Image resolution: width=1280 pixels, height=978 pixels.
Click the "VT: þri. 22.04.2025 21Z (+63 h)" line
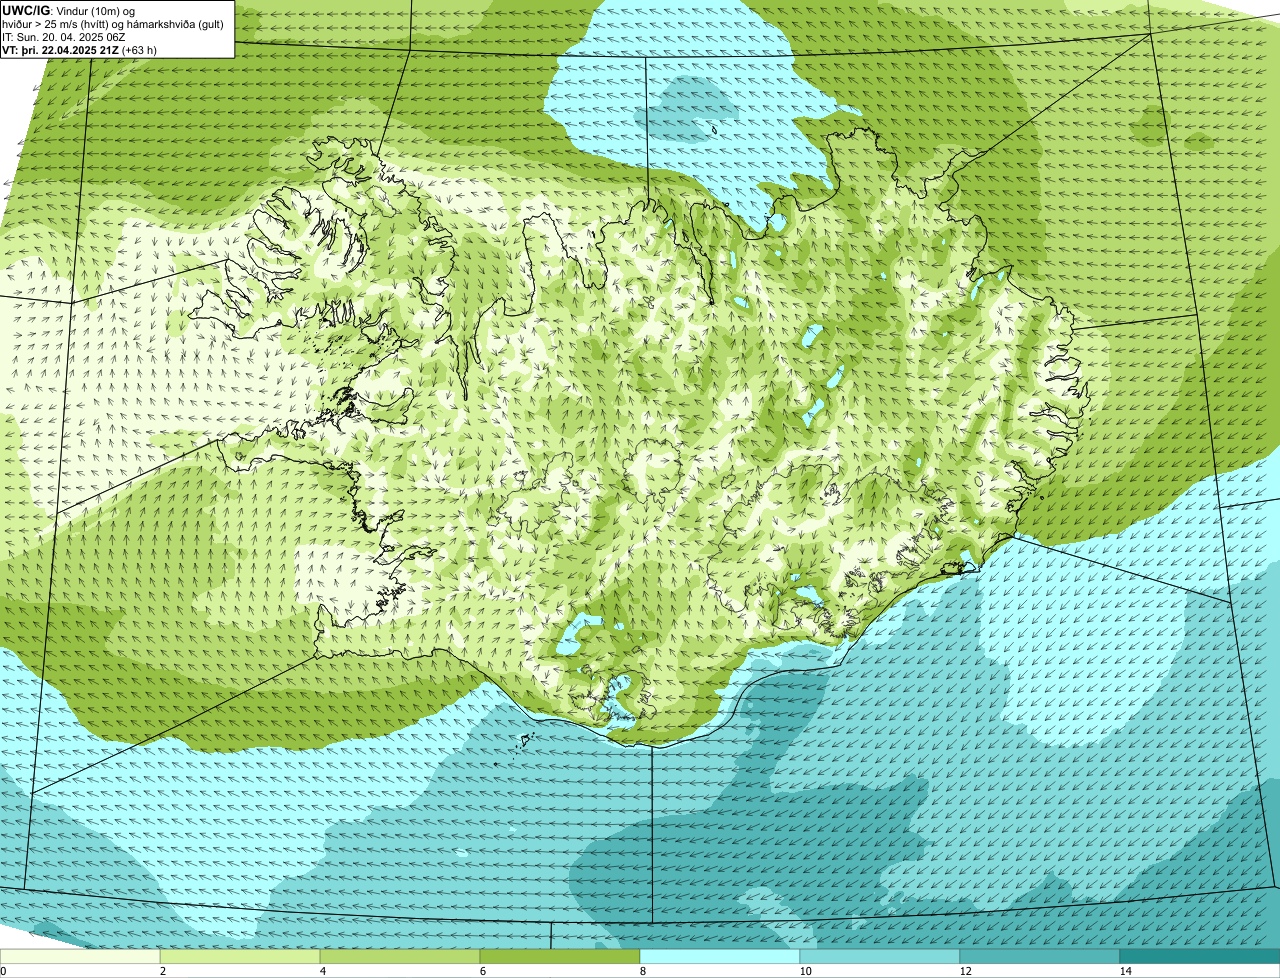(x=79, y=50)
